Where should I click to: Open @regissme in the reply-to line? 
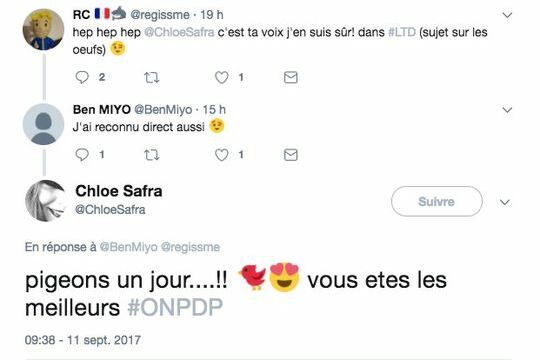tap(190, 247)
